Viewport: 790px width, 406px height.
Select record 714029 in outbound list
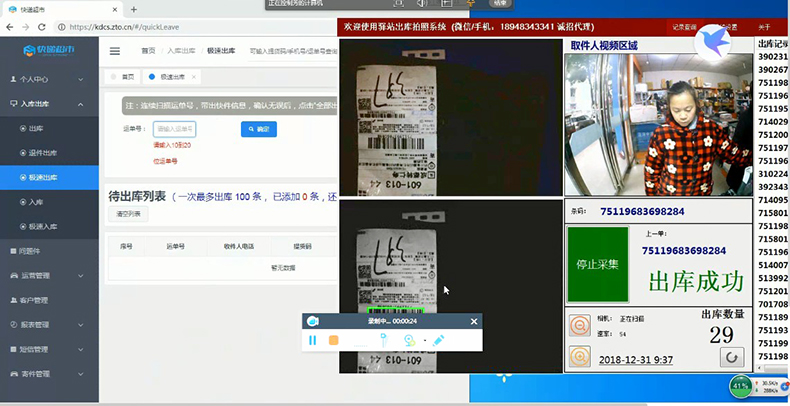(x=773, y=122)
